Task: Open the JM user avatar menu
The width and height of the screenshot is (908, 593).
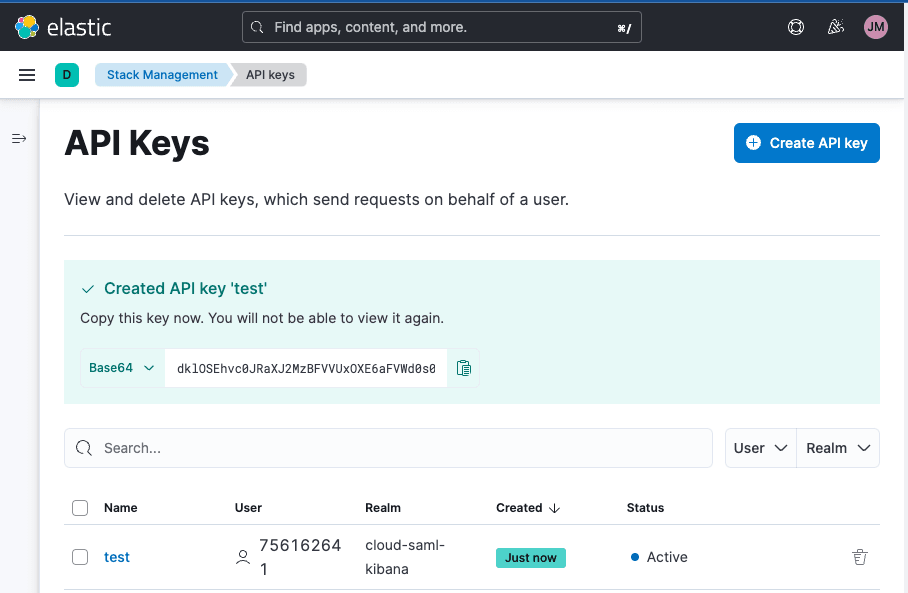Action: (x=875, y=27)
